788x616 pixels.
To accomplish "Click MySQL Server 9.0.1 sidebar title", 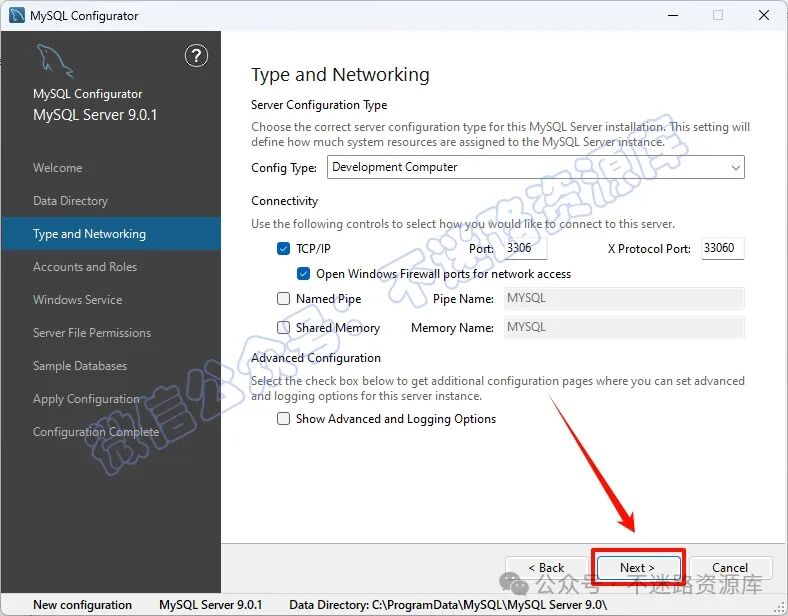I will tap(95, 115).
